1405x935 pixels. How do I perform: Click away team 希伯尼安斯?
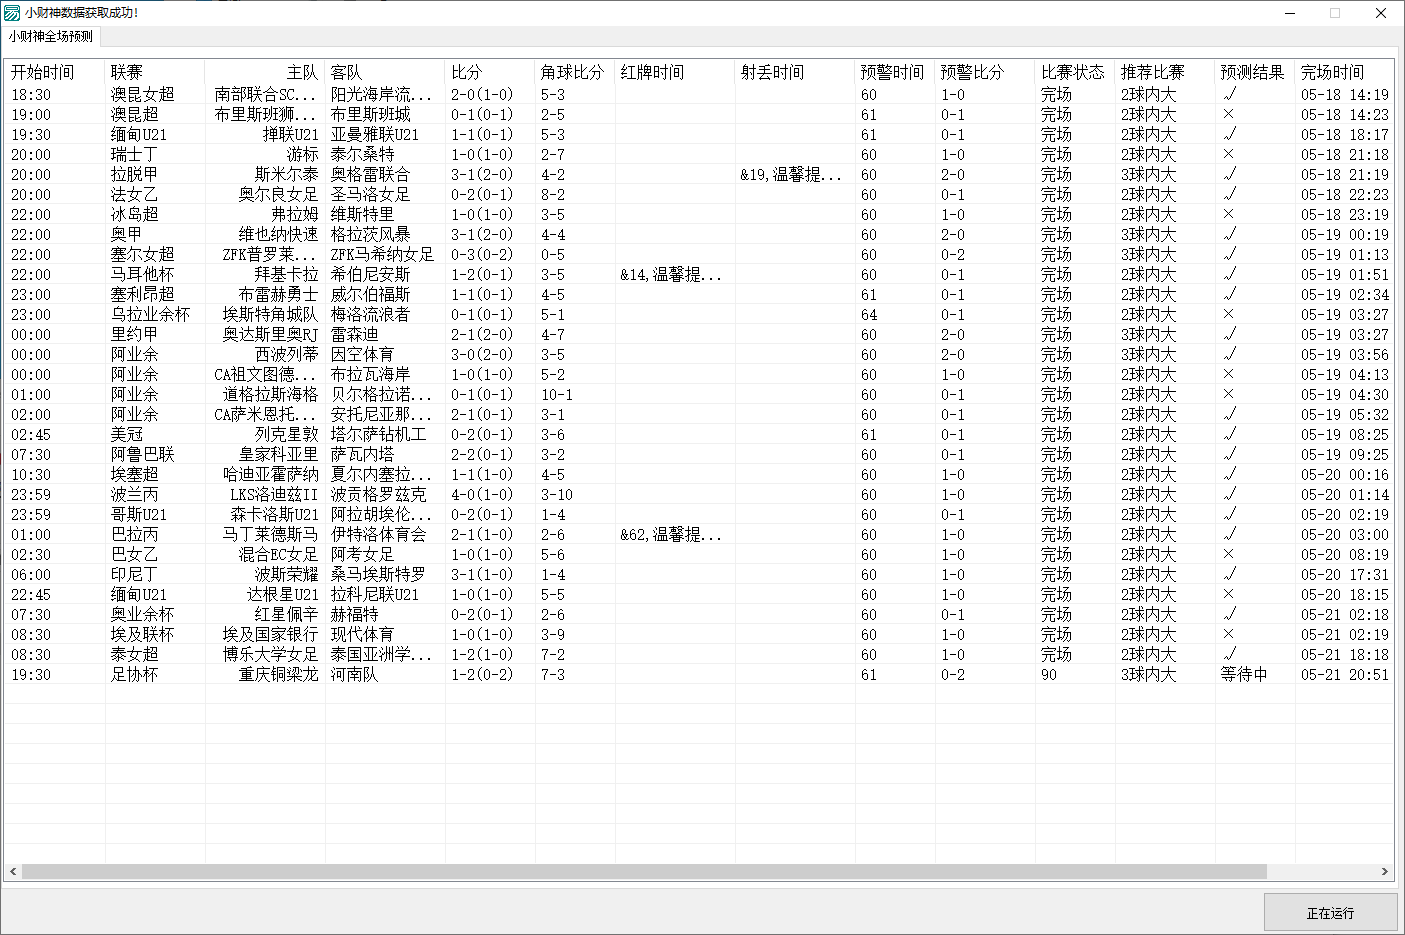(x=370, y=274)
